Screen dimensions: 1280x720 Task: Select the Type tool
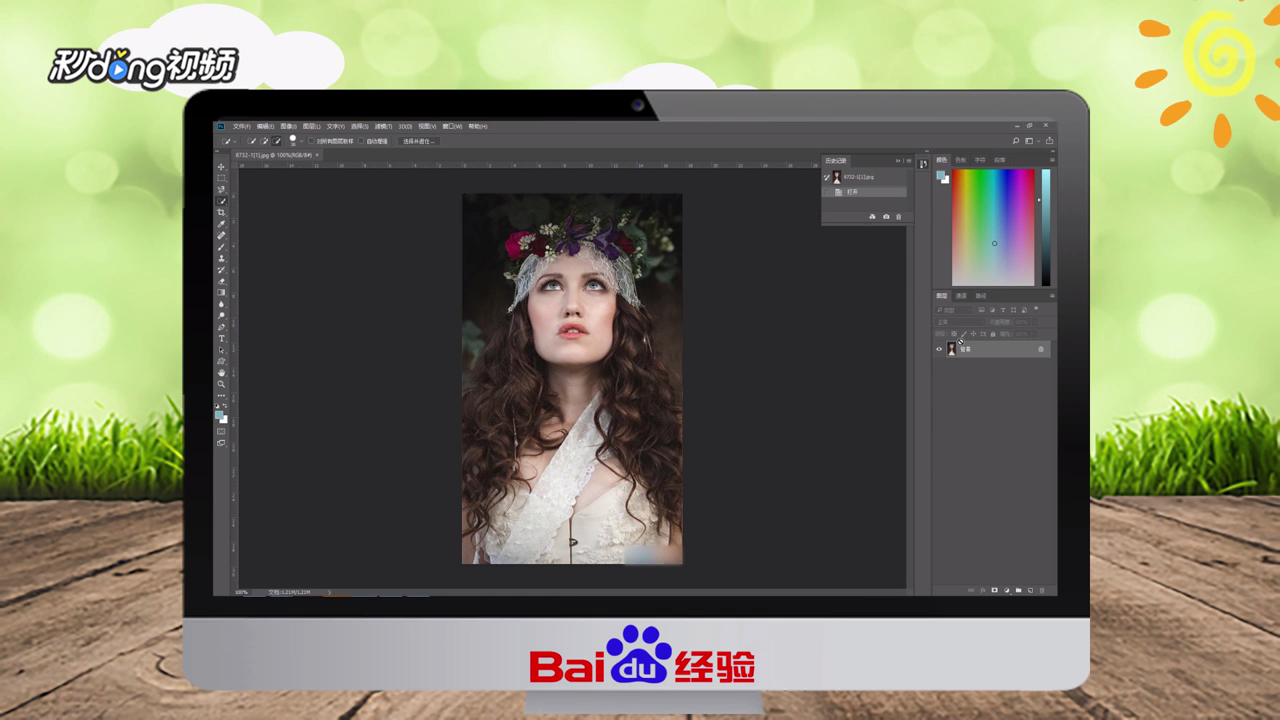221,338
